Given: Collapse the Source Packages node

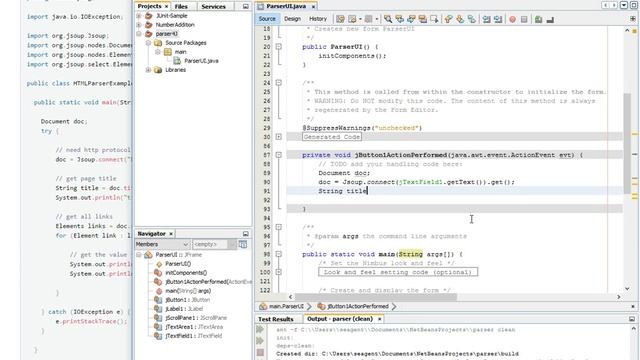Looking at the screenshot, I should (x=149, y=43).
